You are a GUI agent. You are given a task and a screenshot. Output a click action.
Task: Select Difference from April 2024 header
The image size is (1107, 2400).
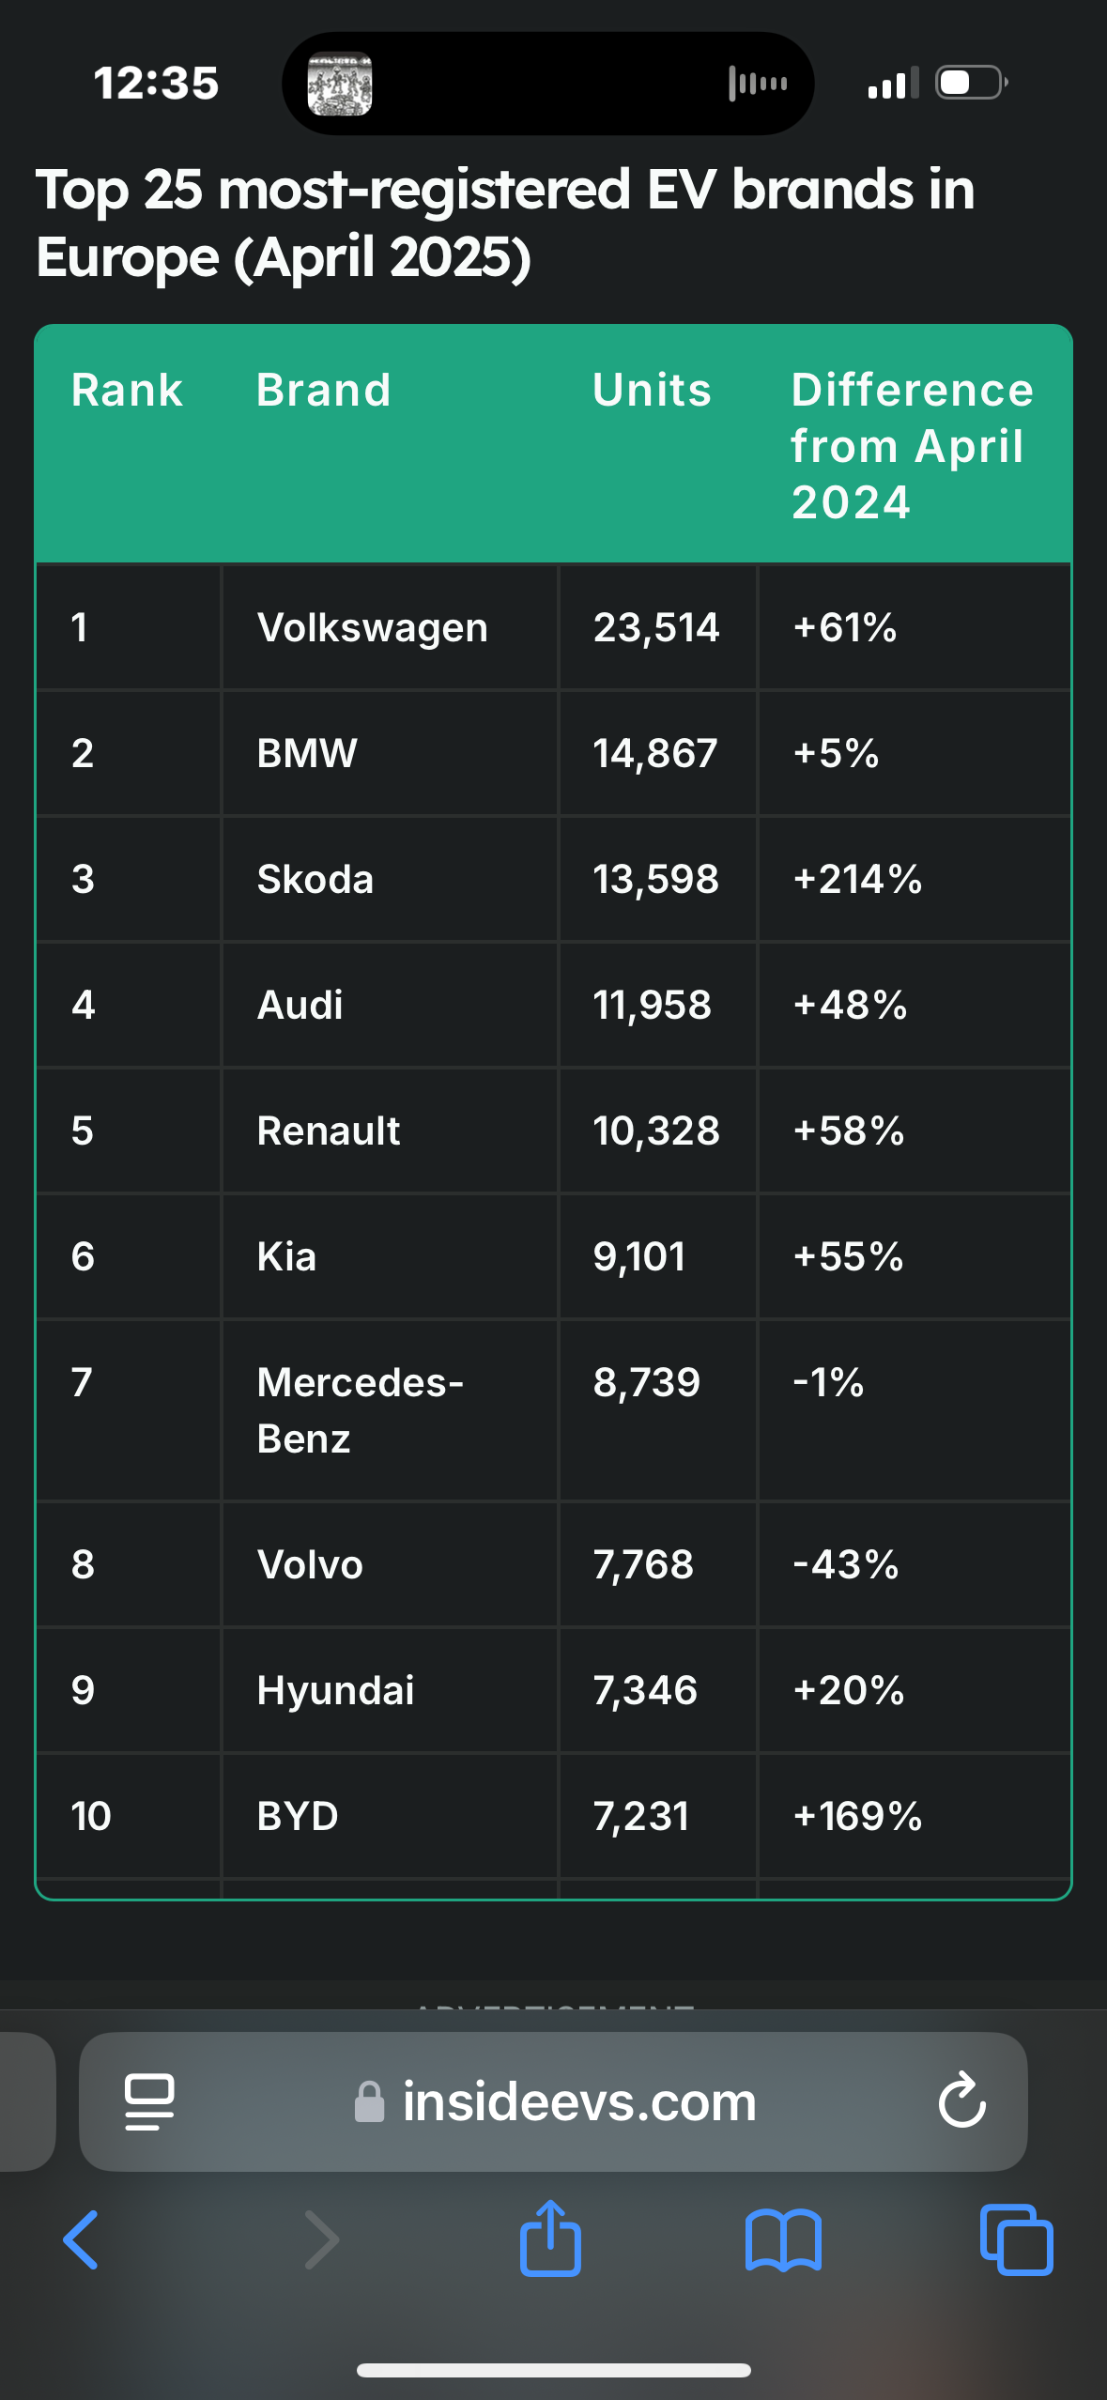point(912,445)
